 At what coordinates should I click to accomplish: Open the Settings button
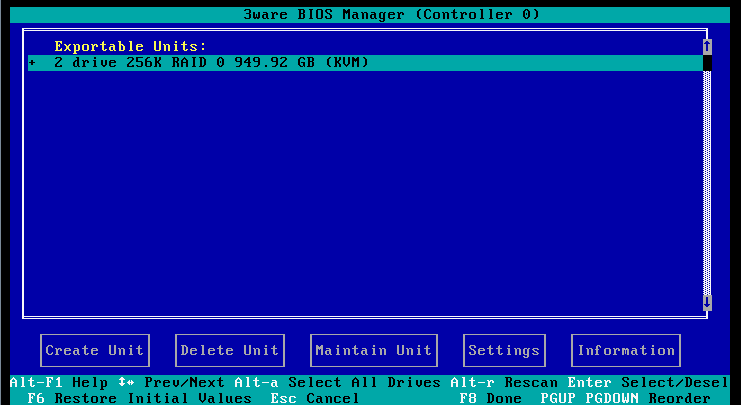point(504,350)
